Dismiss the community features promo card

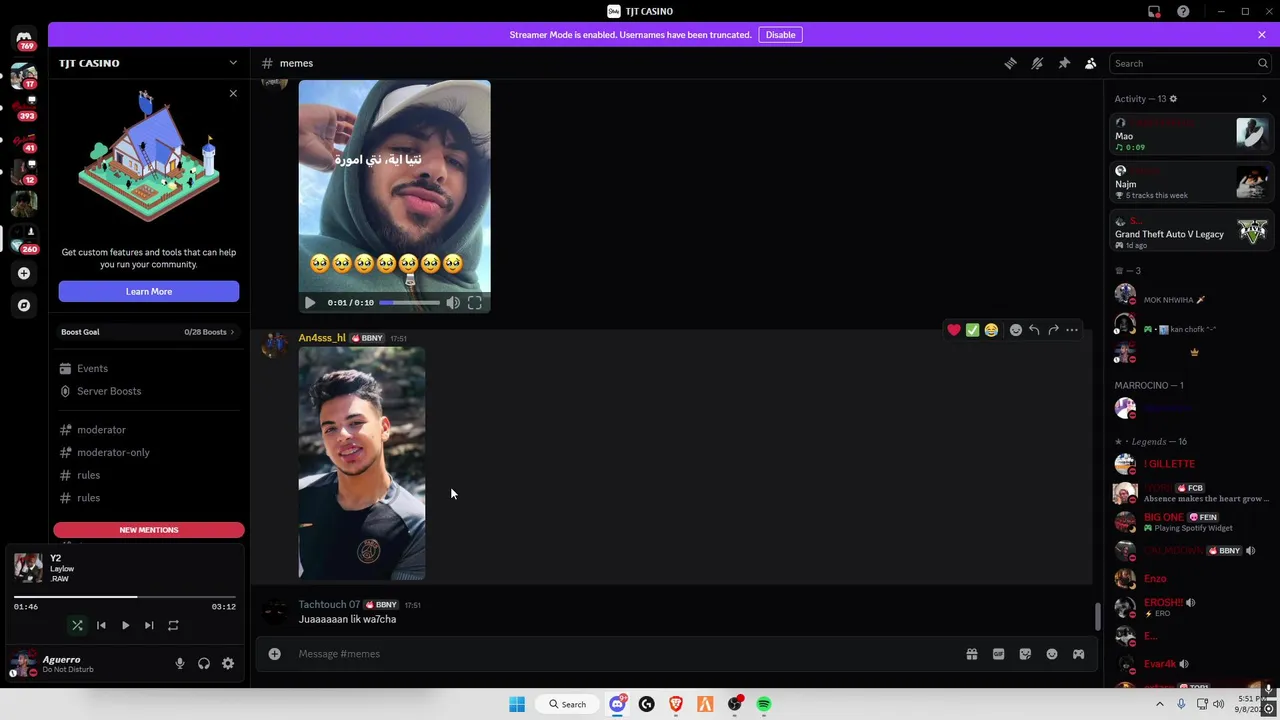[233, 93]
